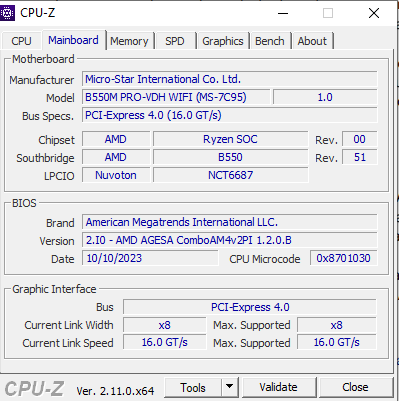
Task: Open the Memory tab
Action: (129, 41)
